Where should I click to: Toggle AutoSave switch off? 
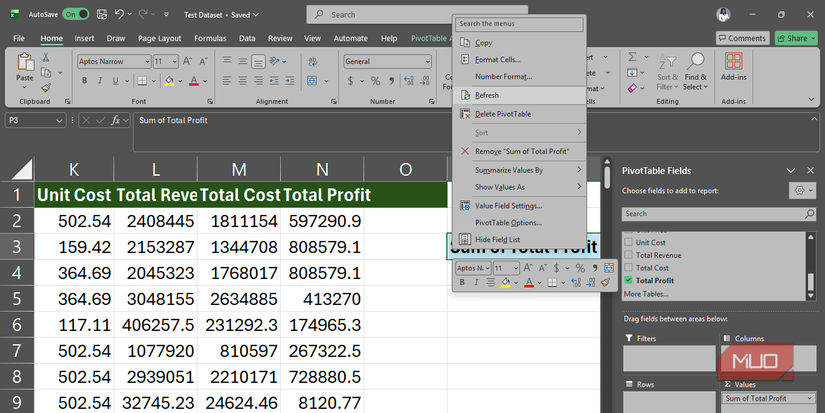(x=76, y=15)
